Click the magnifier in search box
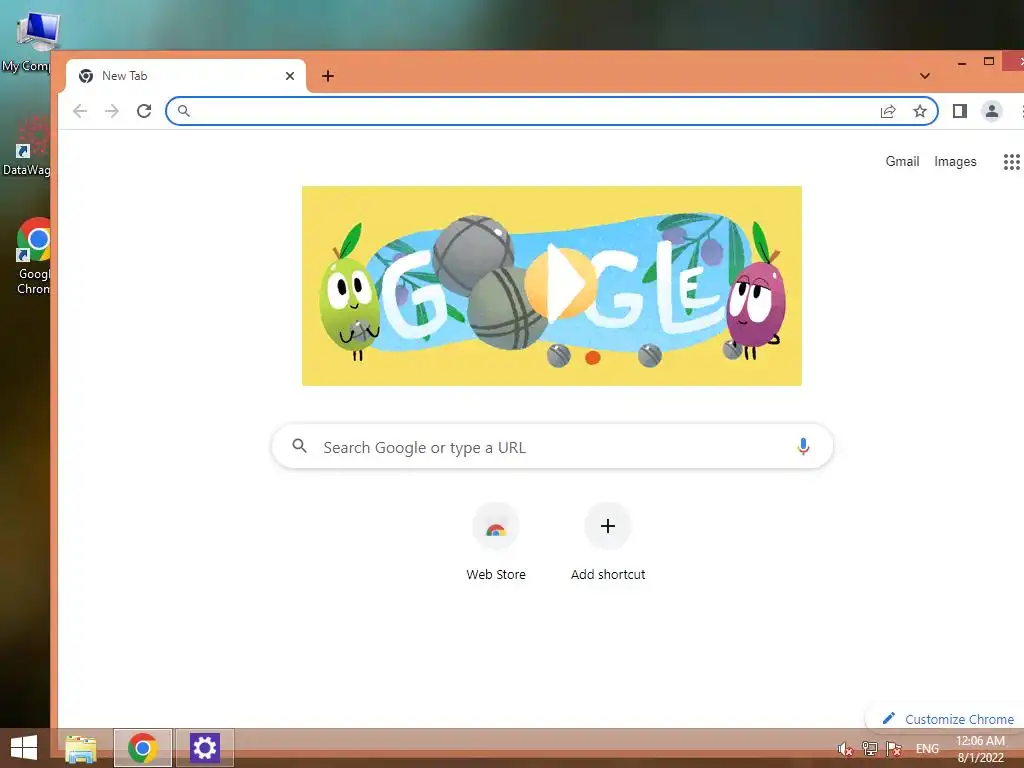This screenshot has height=768, width=1024. [x=299, y=446]
